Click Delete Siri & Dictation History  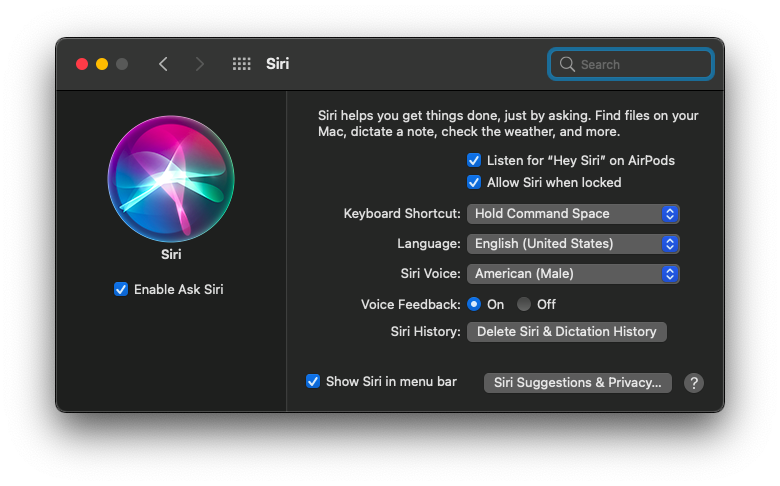(566, 331)
